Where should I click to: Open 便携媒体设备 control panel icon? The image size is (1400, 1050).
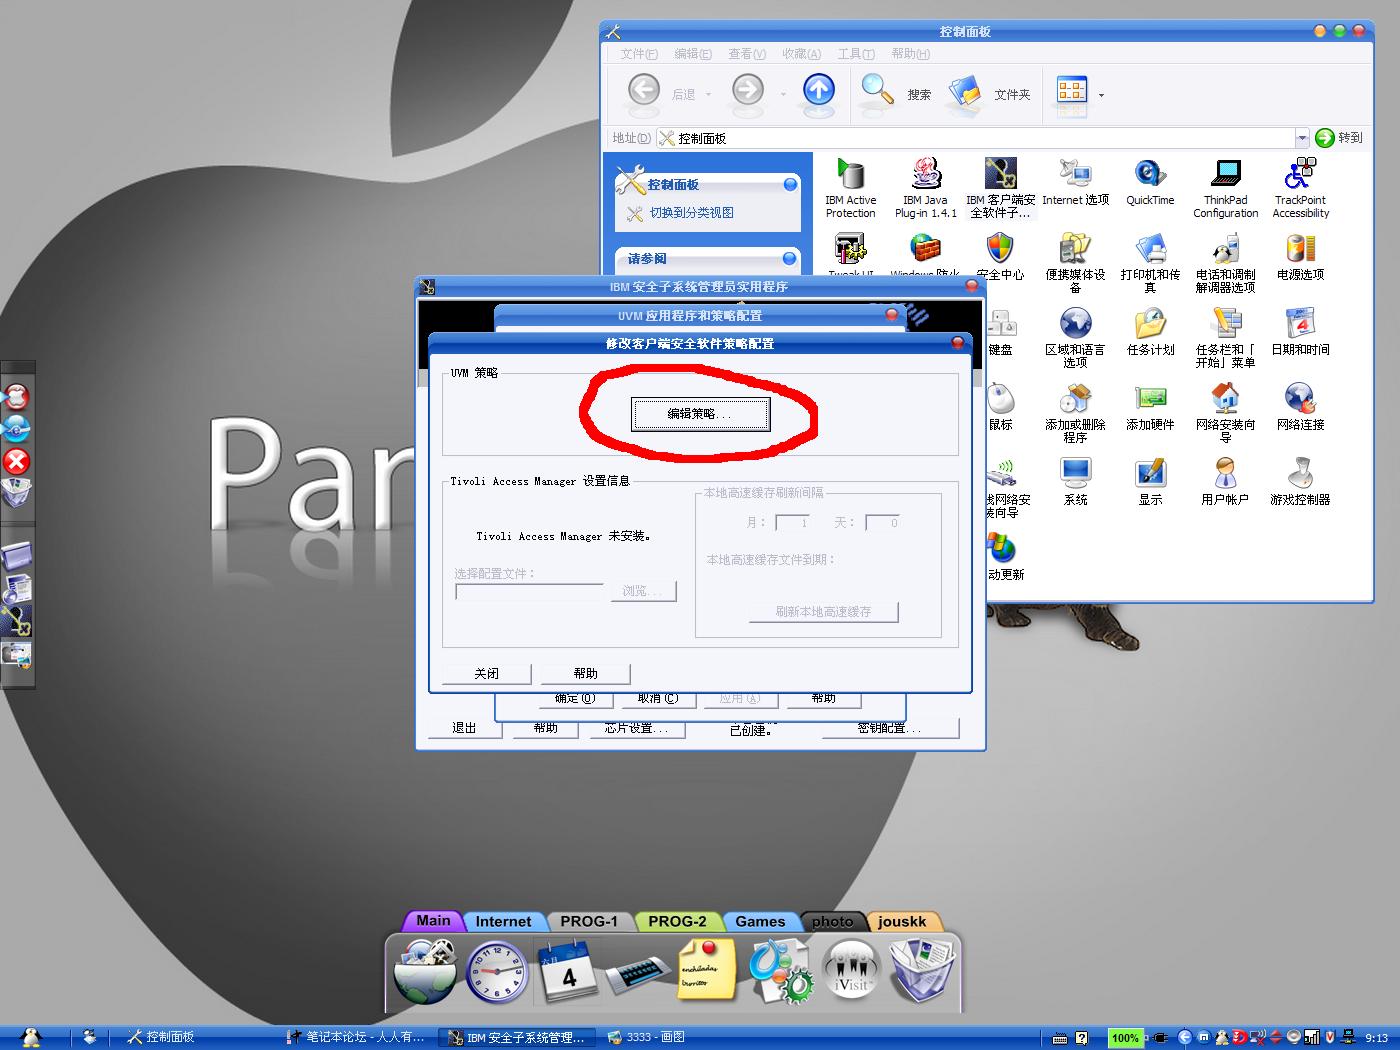coord(1075,263)
